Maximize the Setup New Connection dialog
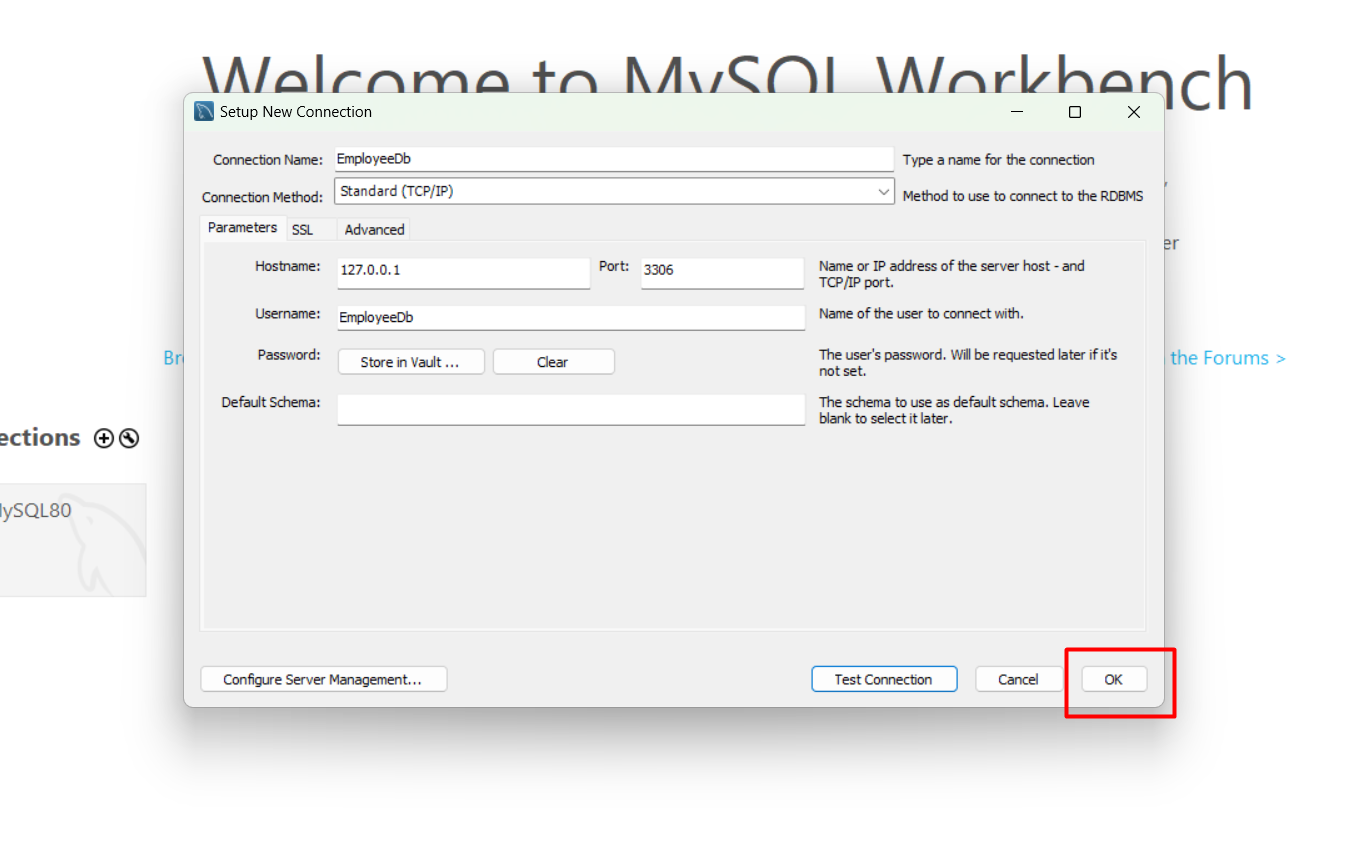This screenshot has height=860, width=1368. pos(1075,112)
